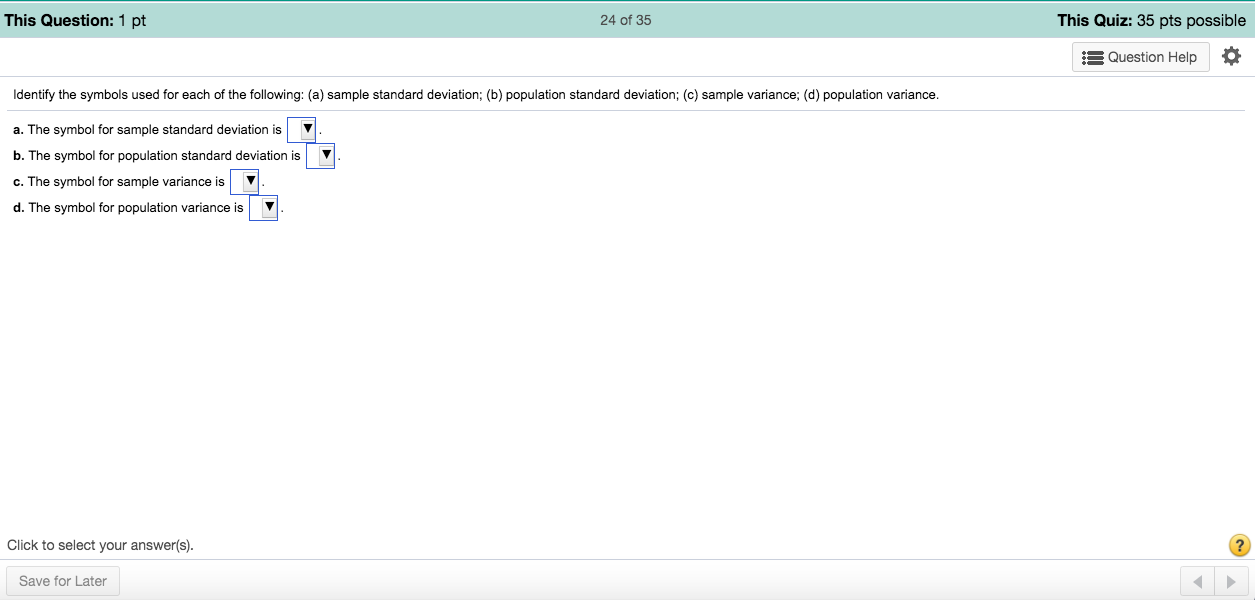Open the Question Help menu
The width and height of the screenshot is (1255, 600).
pos(1140,57)
